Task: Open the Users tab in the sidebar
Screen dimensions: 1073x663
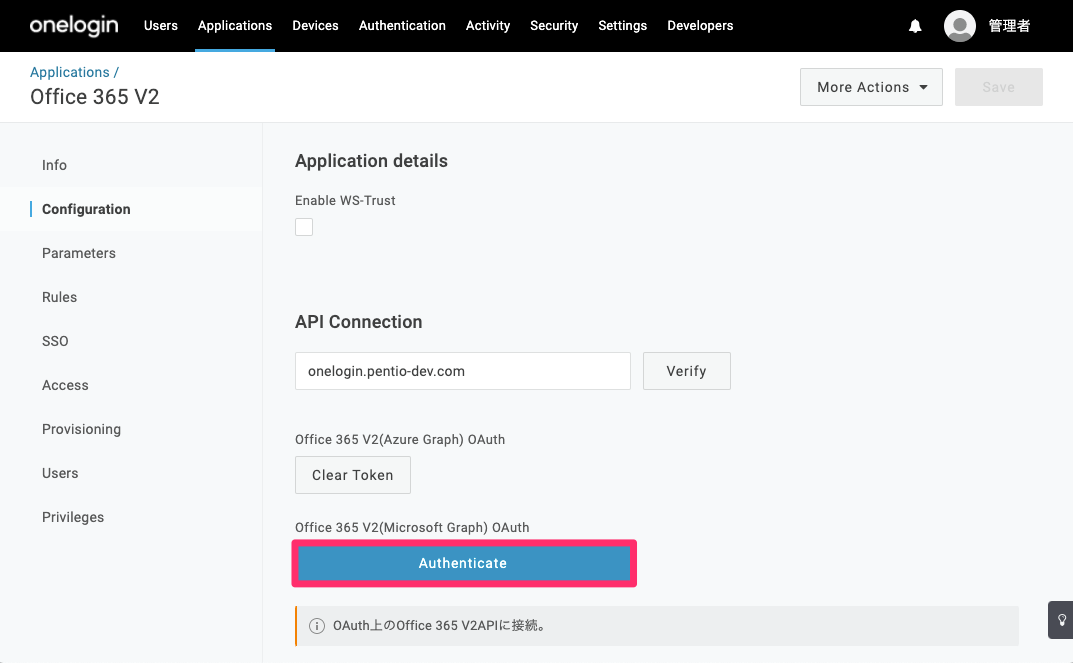Action: click(60, 473)
